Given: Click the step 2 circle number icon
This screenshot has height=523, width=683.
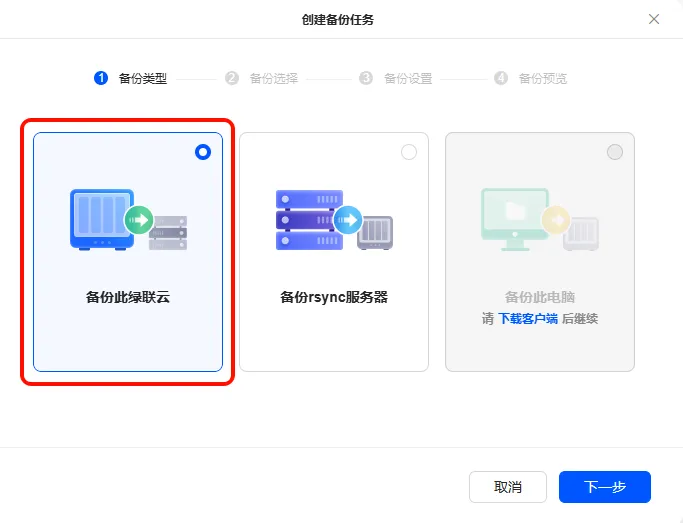Looking at the screenshot, I should 232,78.
